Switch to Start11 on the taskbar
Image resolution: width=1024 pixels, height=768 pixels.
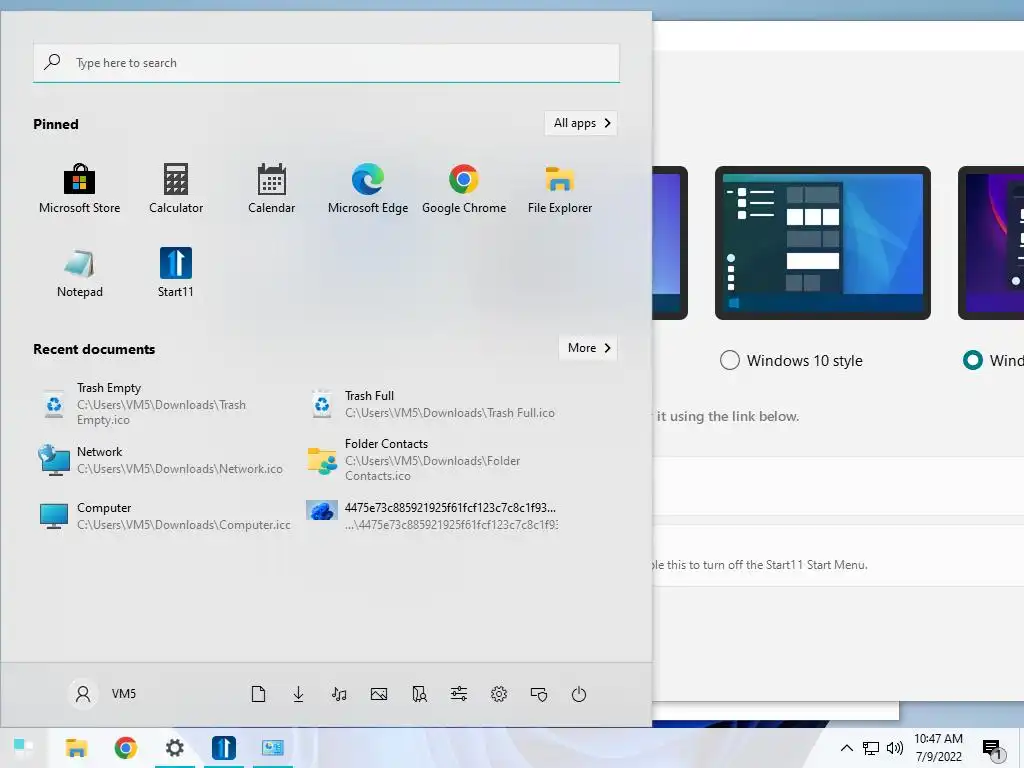click(223, 747)
